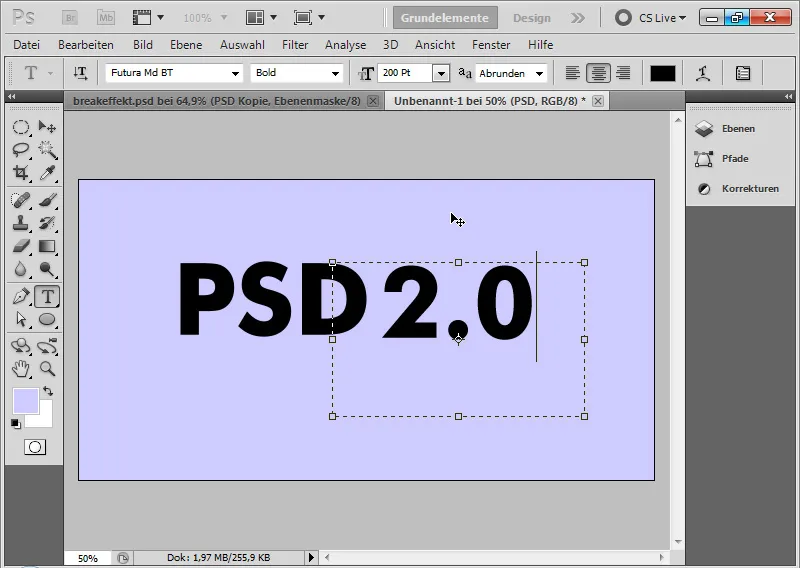800x568 pixels.
Task: Select the Elliptical Marquee tool
Action: 20,127
